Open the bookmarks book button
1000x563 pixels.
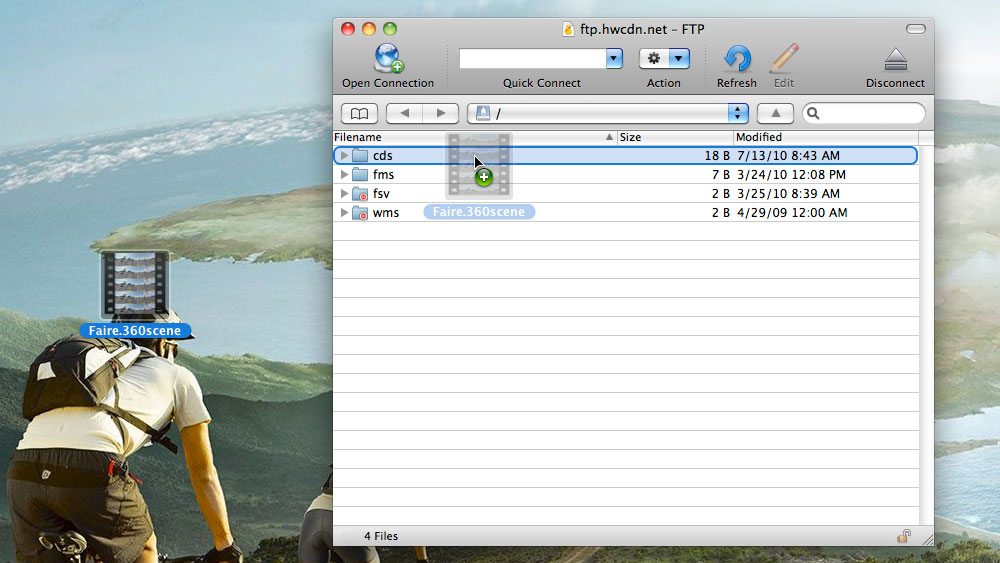(360, 113)
